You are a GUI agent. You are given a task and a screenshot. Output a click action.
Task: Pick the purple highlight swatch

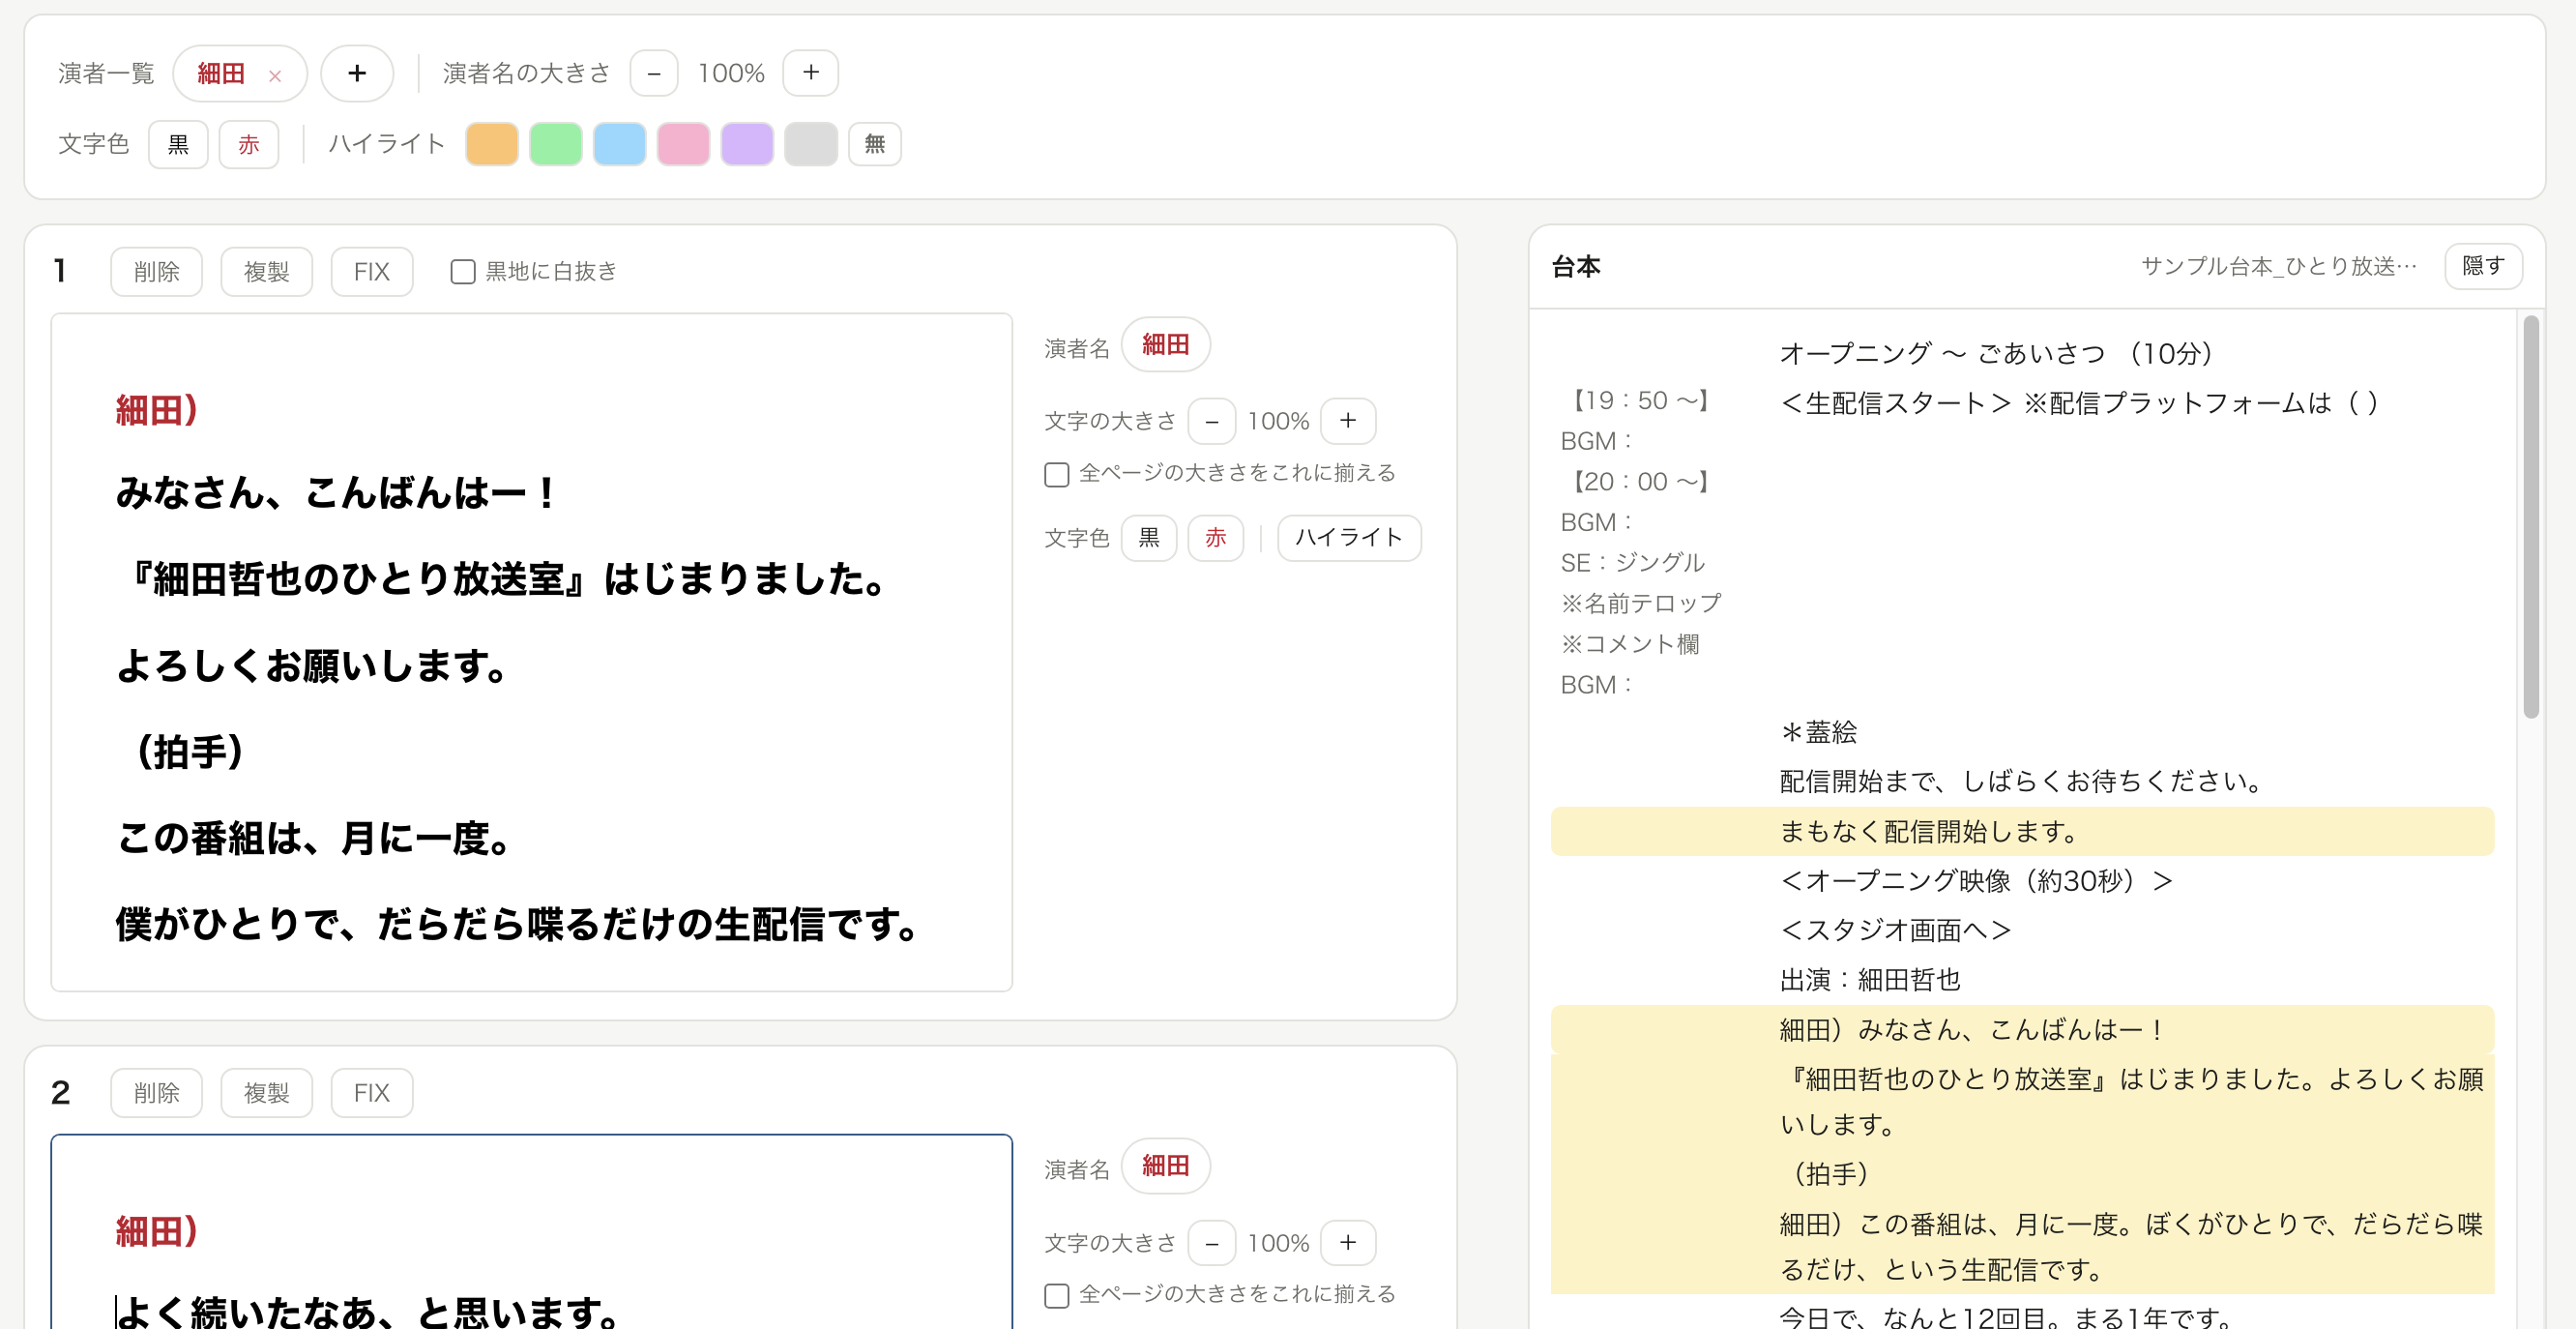click(x=748, y=144)
